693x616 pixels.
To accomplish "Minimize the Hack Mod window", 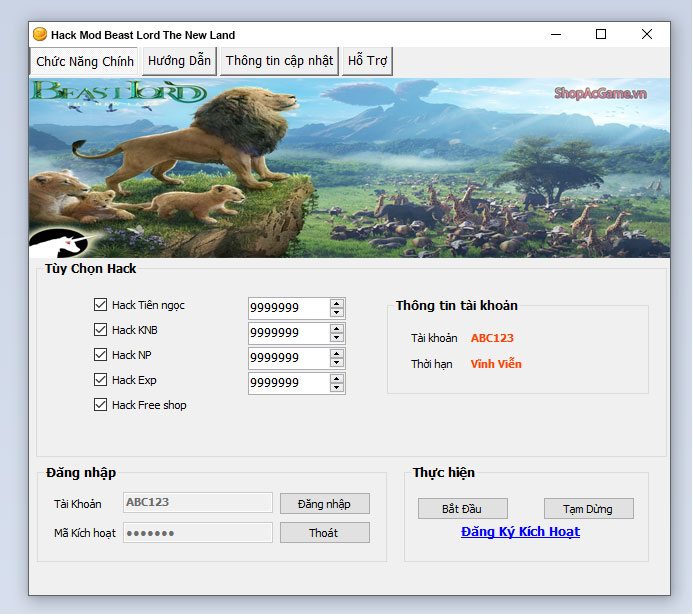I will (x=556, y=34).
